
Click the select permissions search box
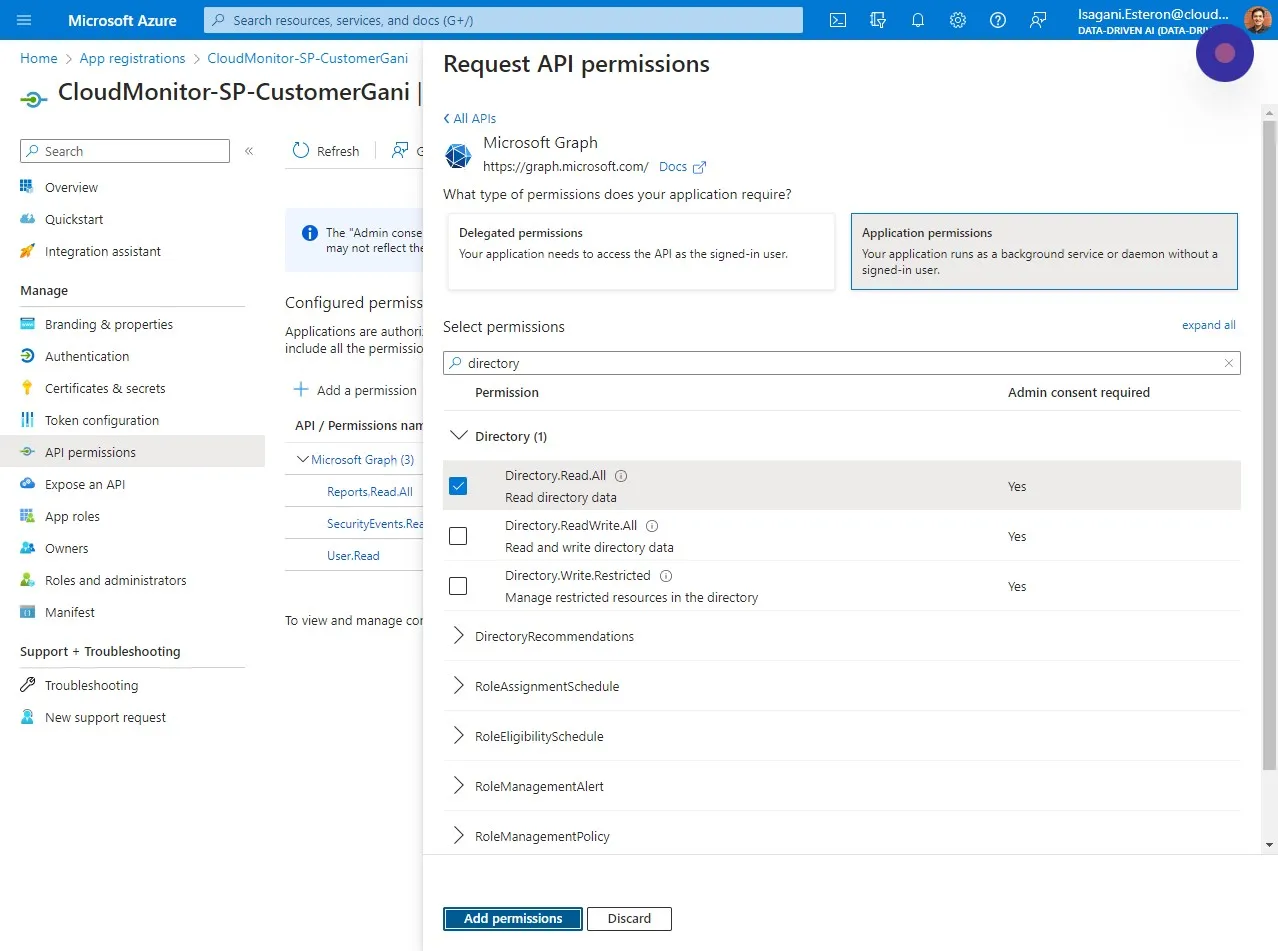point(842,363)
